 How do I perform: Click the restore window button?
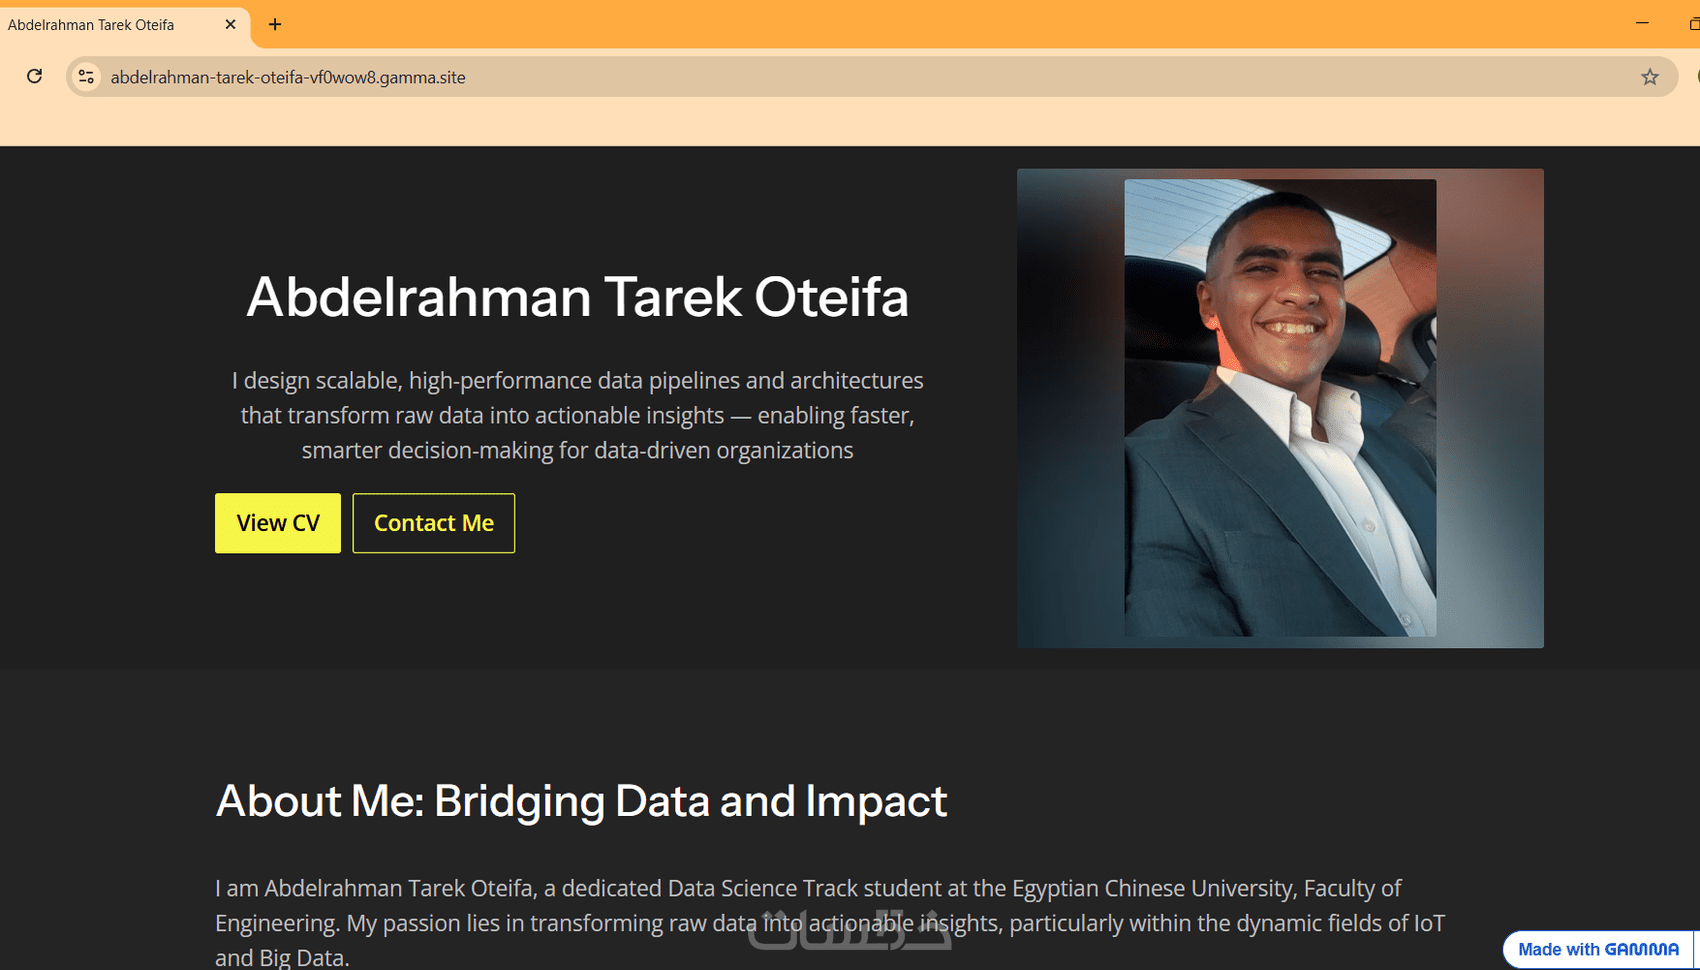[x=1693, y=23]
